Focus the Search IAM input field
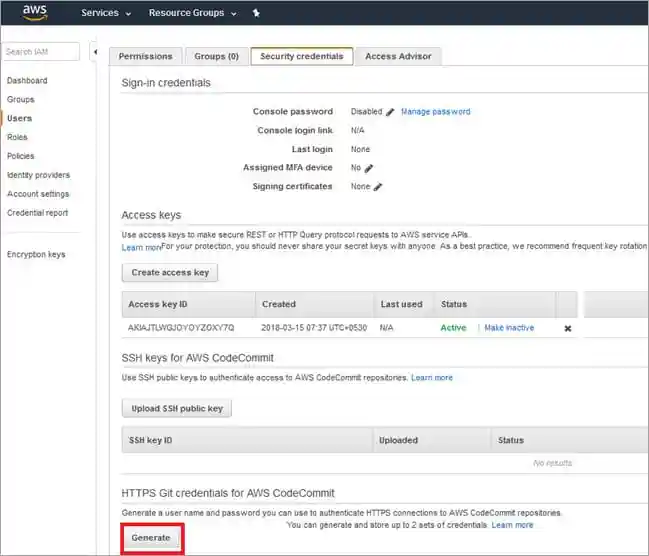The width and height of the screenshot is (649, 556). (40, 52)
